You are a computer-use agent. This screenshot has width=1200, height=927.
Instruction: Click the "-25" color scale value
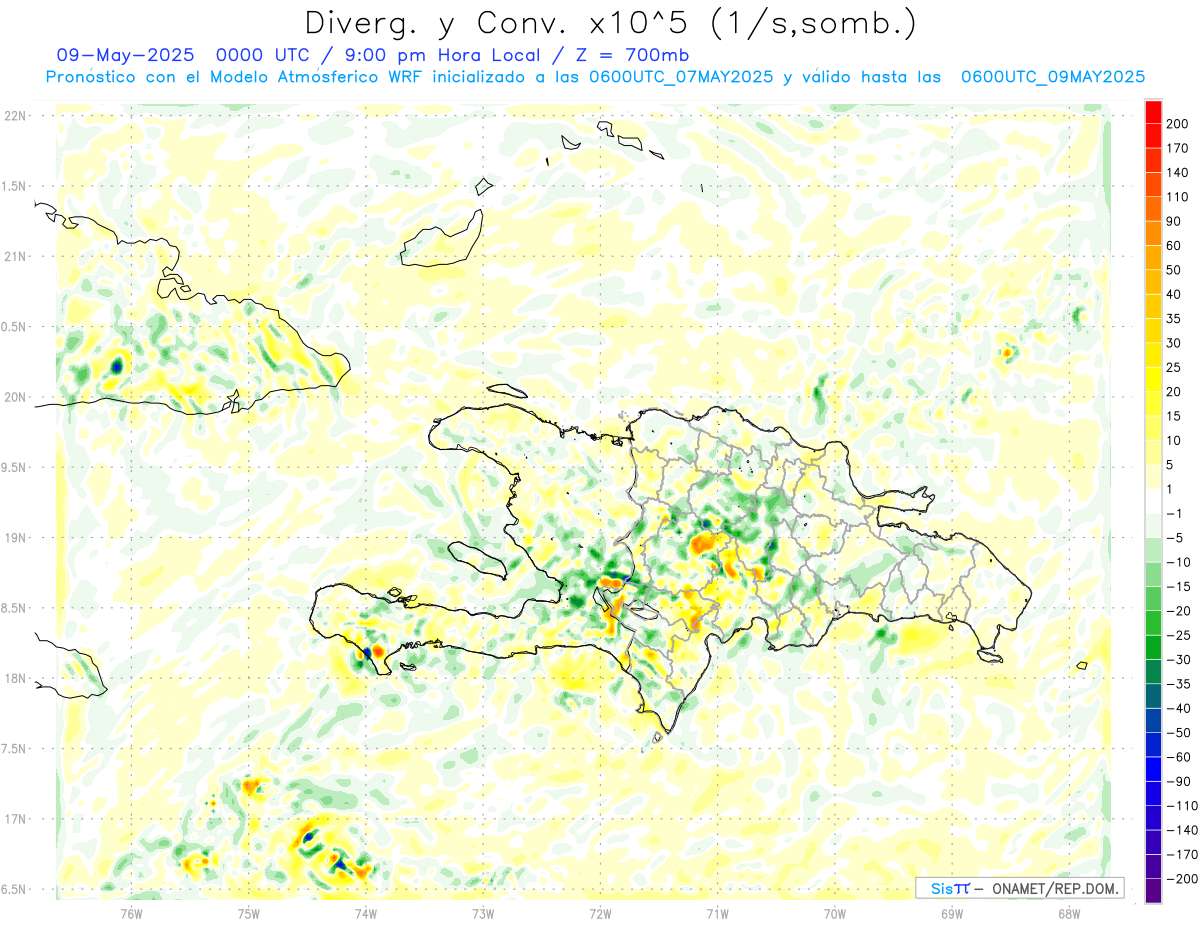pyautogui.click(x=1181, y=634)
